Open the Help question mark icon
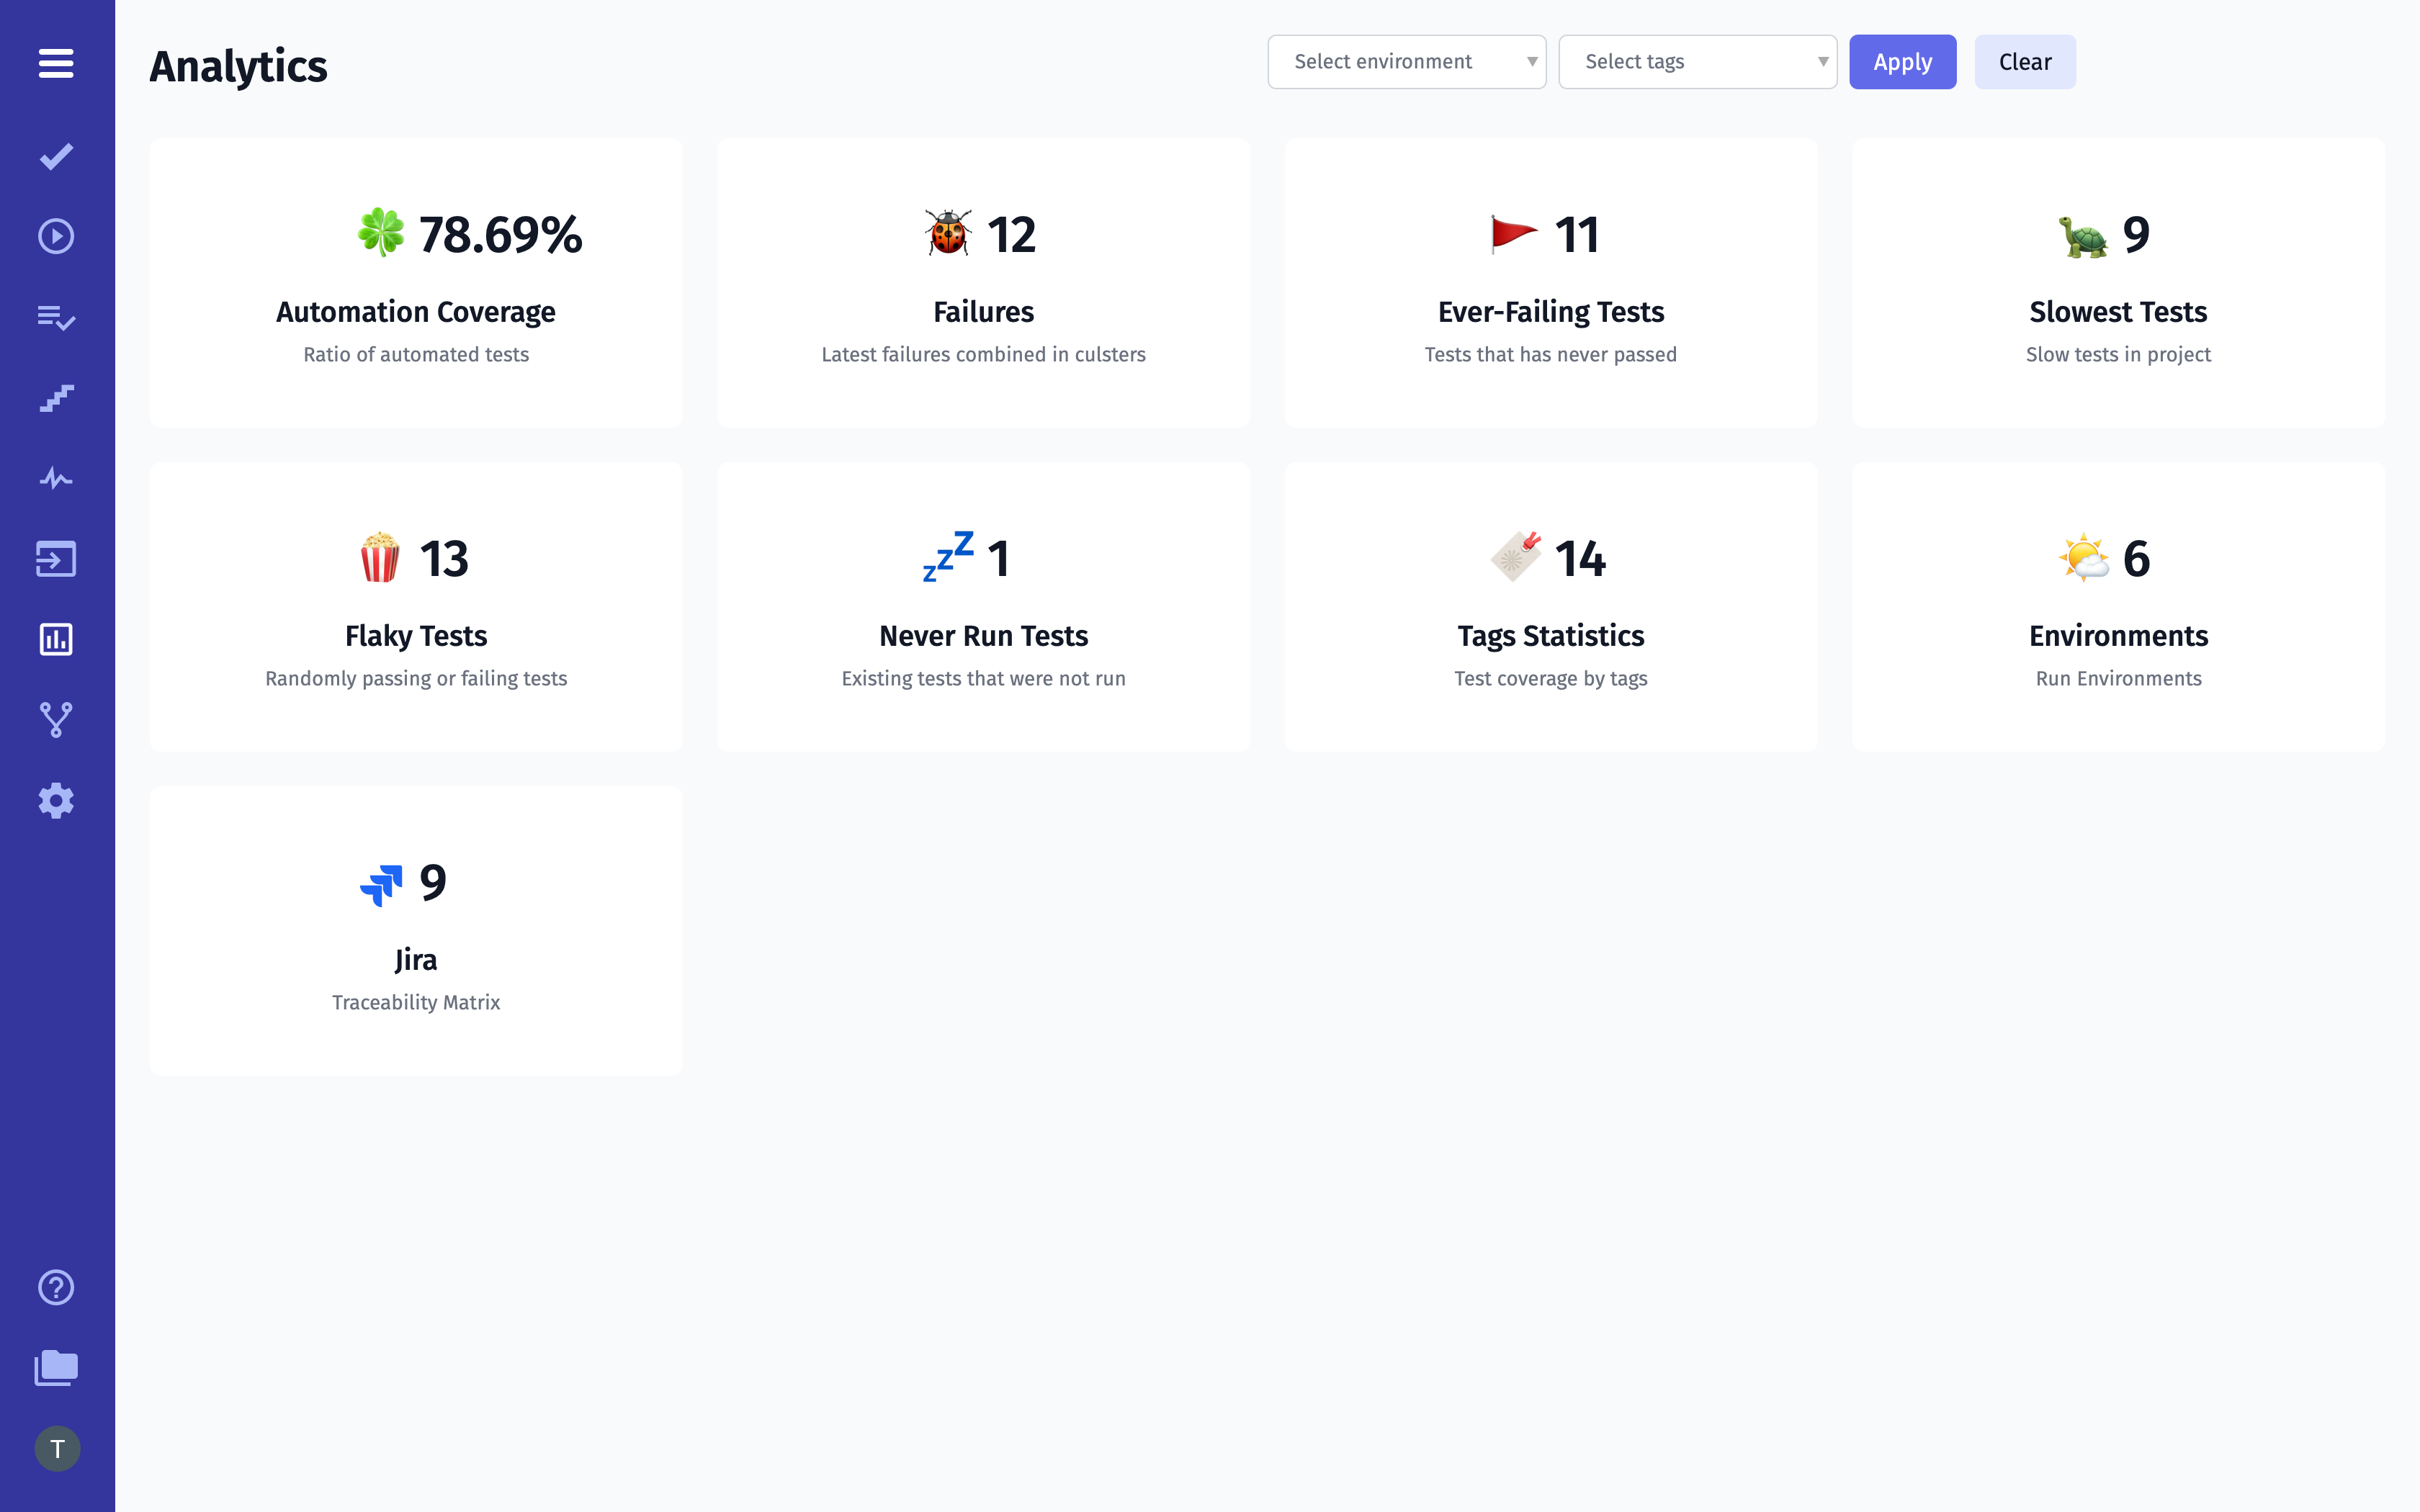The image size is (2420, 1512). 56,1287
